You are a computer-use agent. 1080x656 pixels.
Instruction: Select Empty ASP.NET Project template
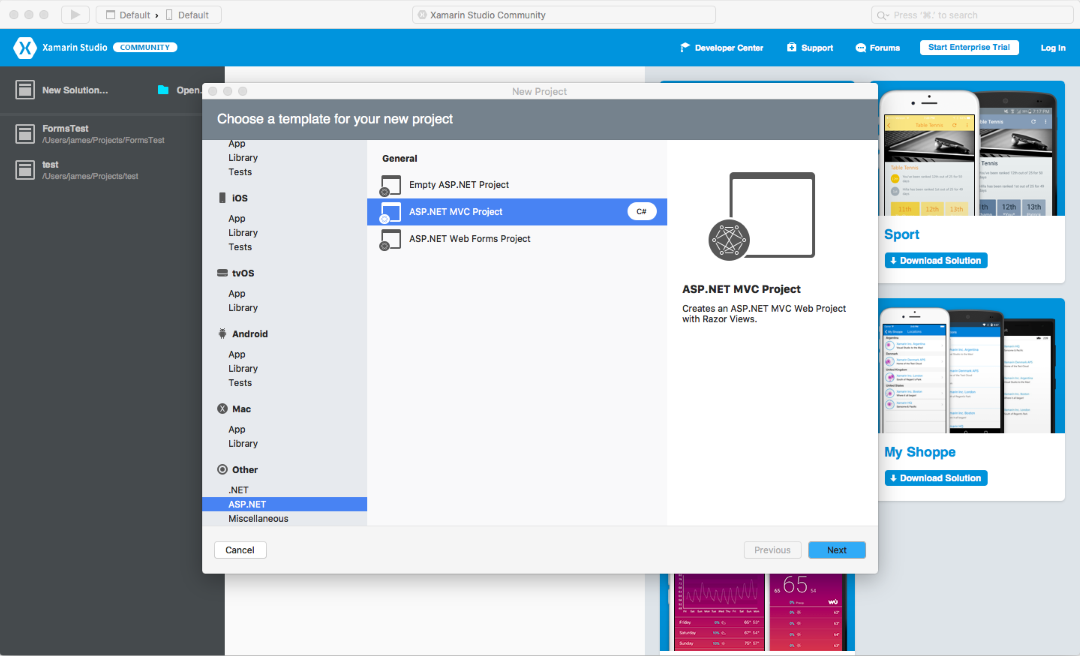(x=517, y=185)
